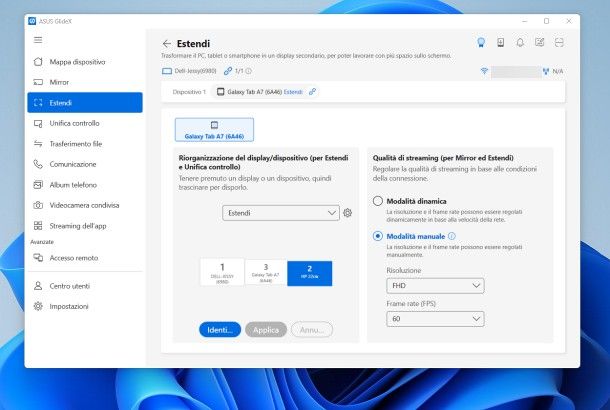610x410 pixels.
Task: Open the Risoluzione FHD dropdown
Action: (435, 286)
